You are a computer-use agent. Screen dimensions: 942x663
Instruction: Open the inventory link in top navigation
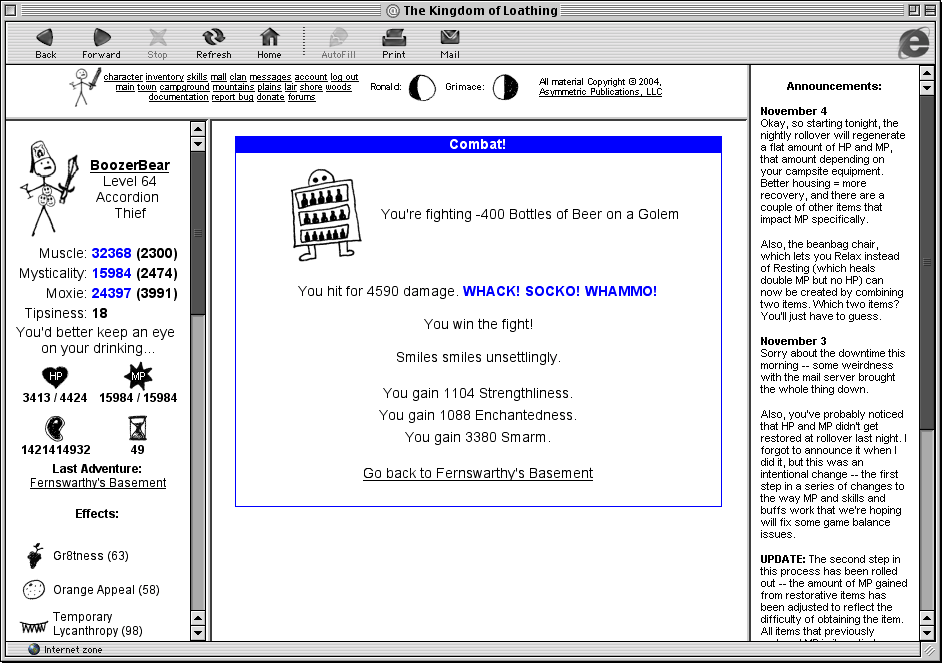point(164,77)
